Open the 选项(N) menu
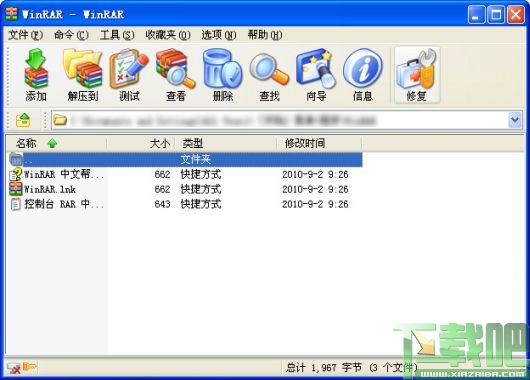The height and width of the screenshot is (380, 530). [x=219, y=35]
